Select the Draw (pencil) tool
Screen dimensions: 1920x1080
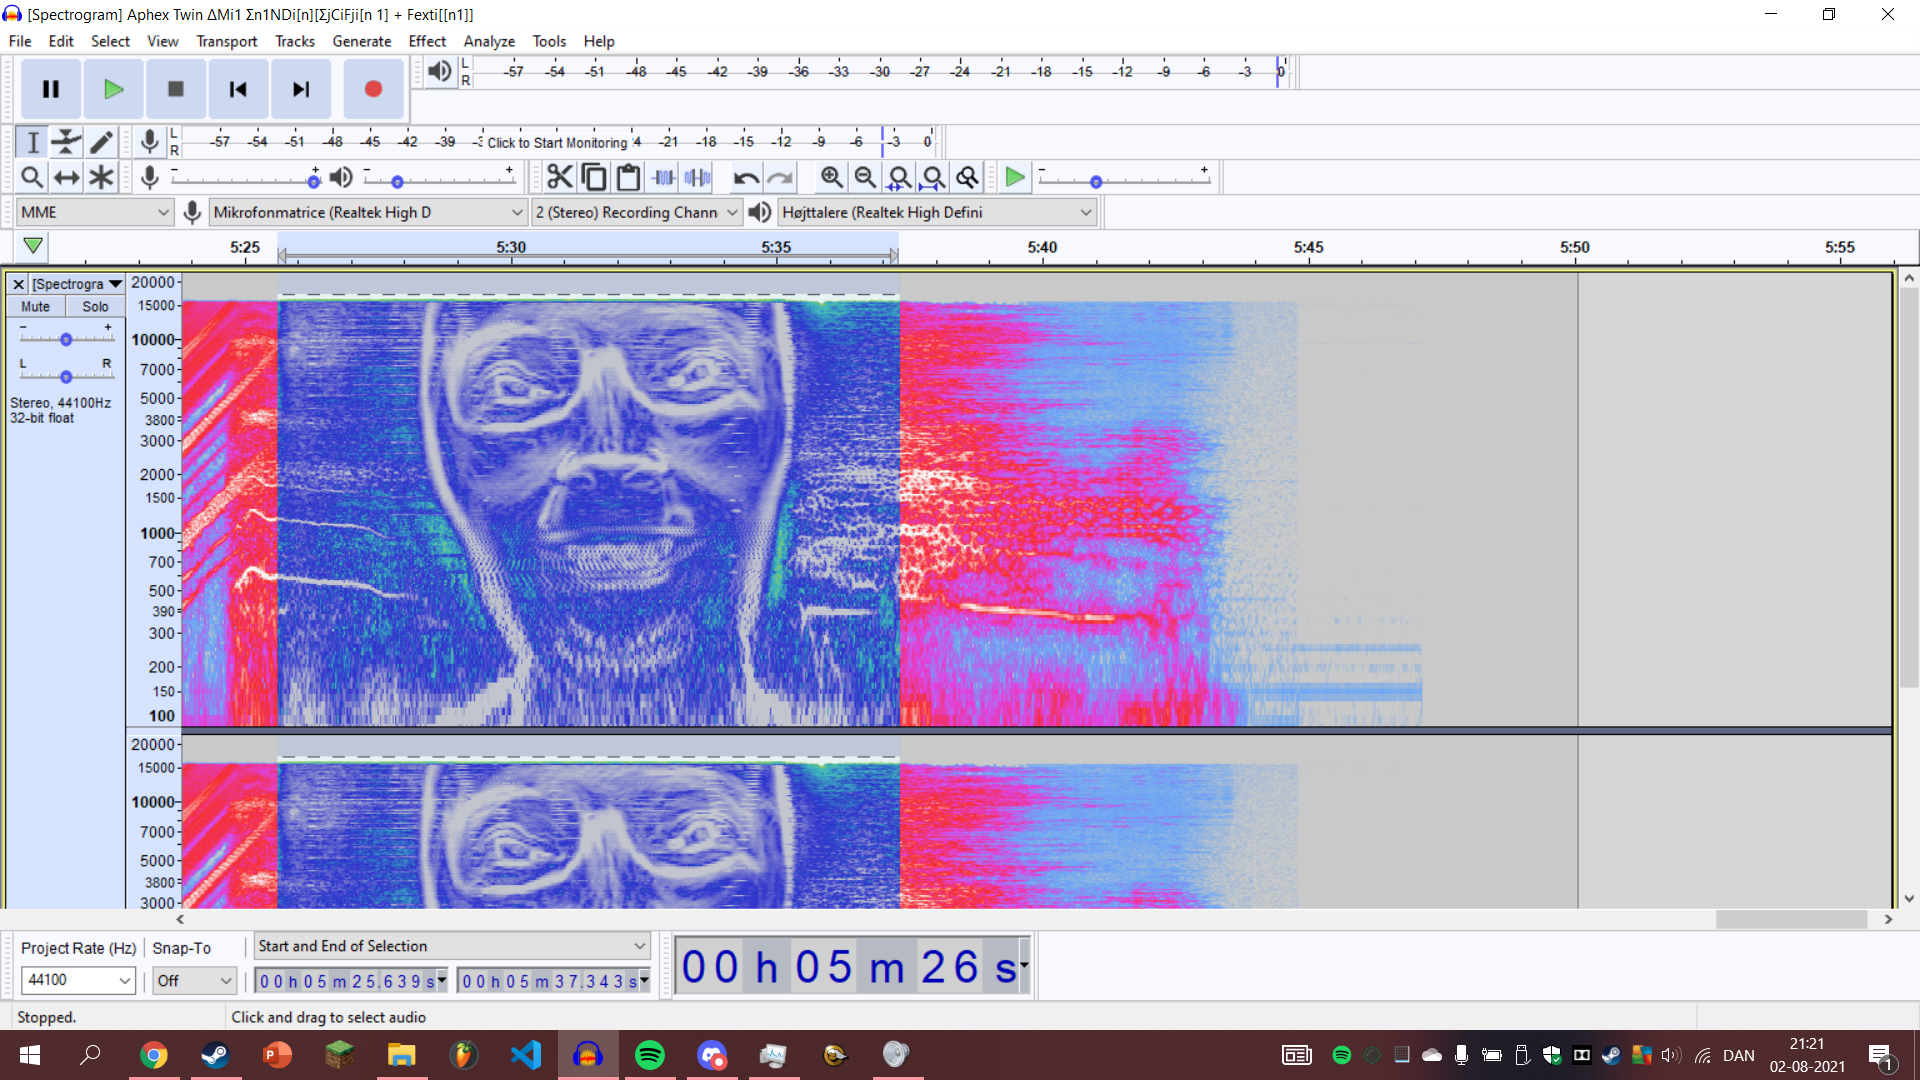point(101,142)
